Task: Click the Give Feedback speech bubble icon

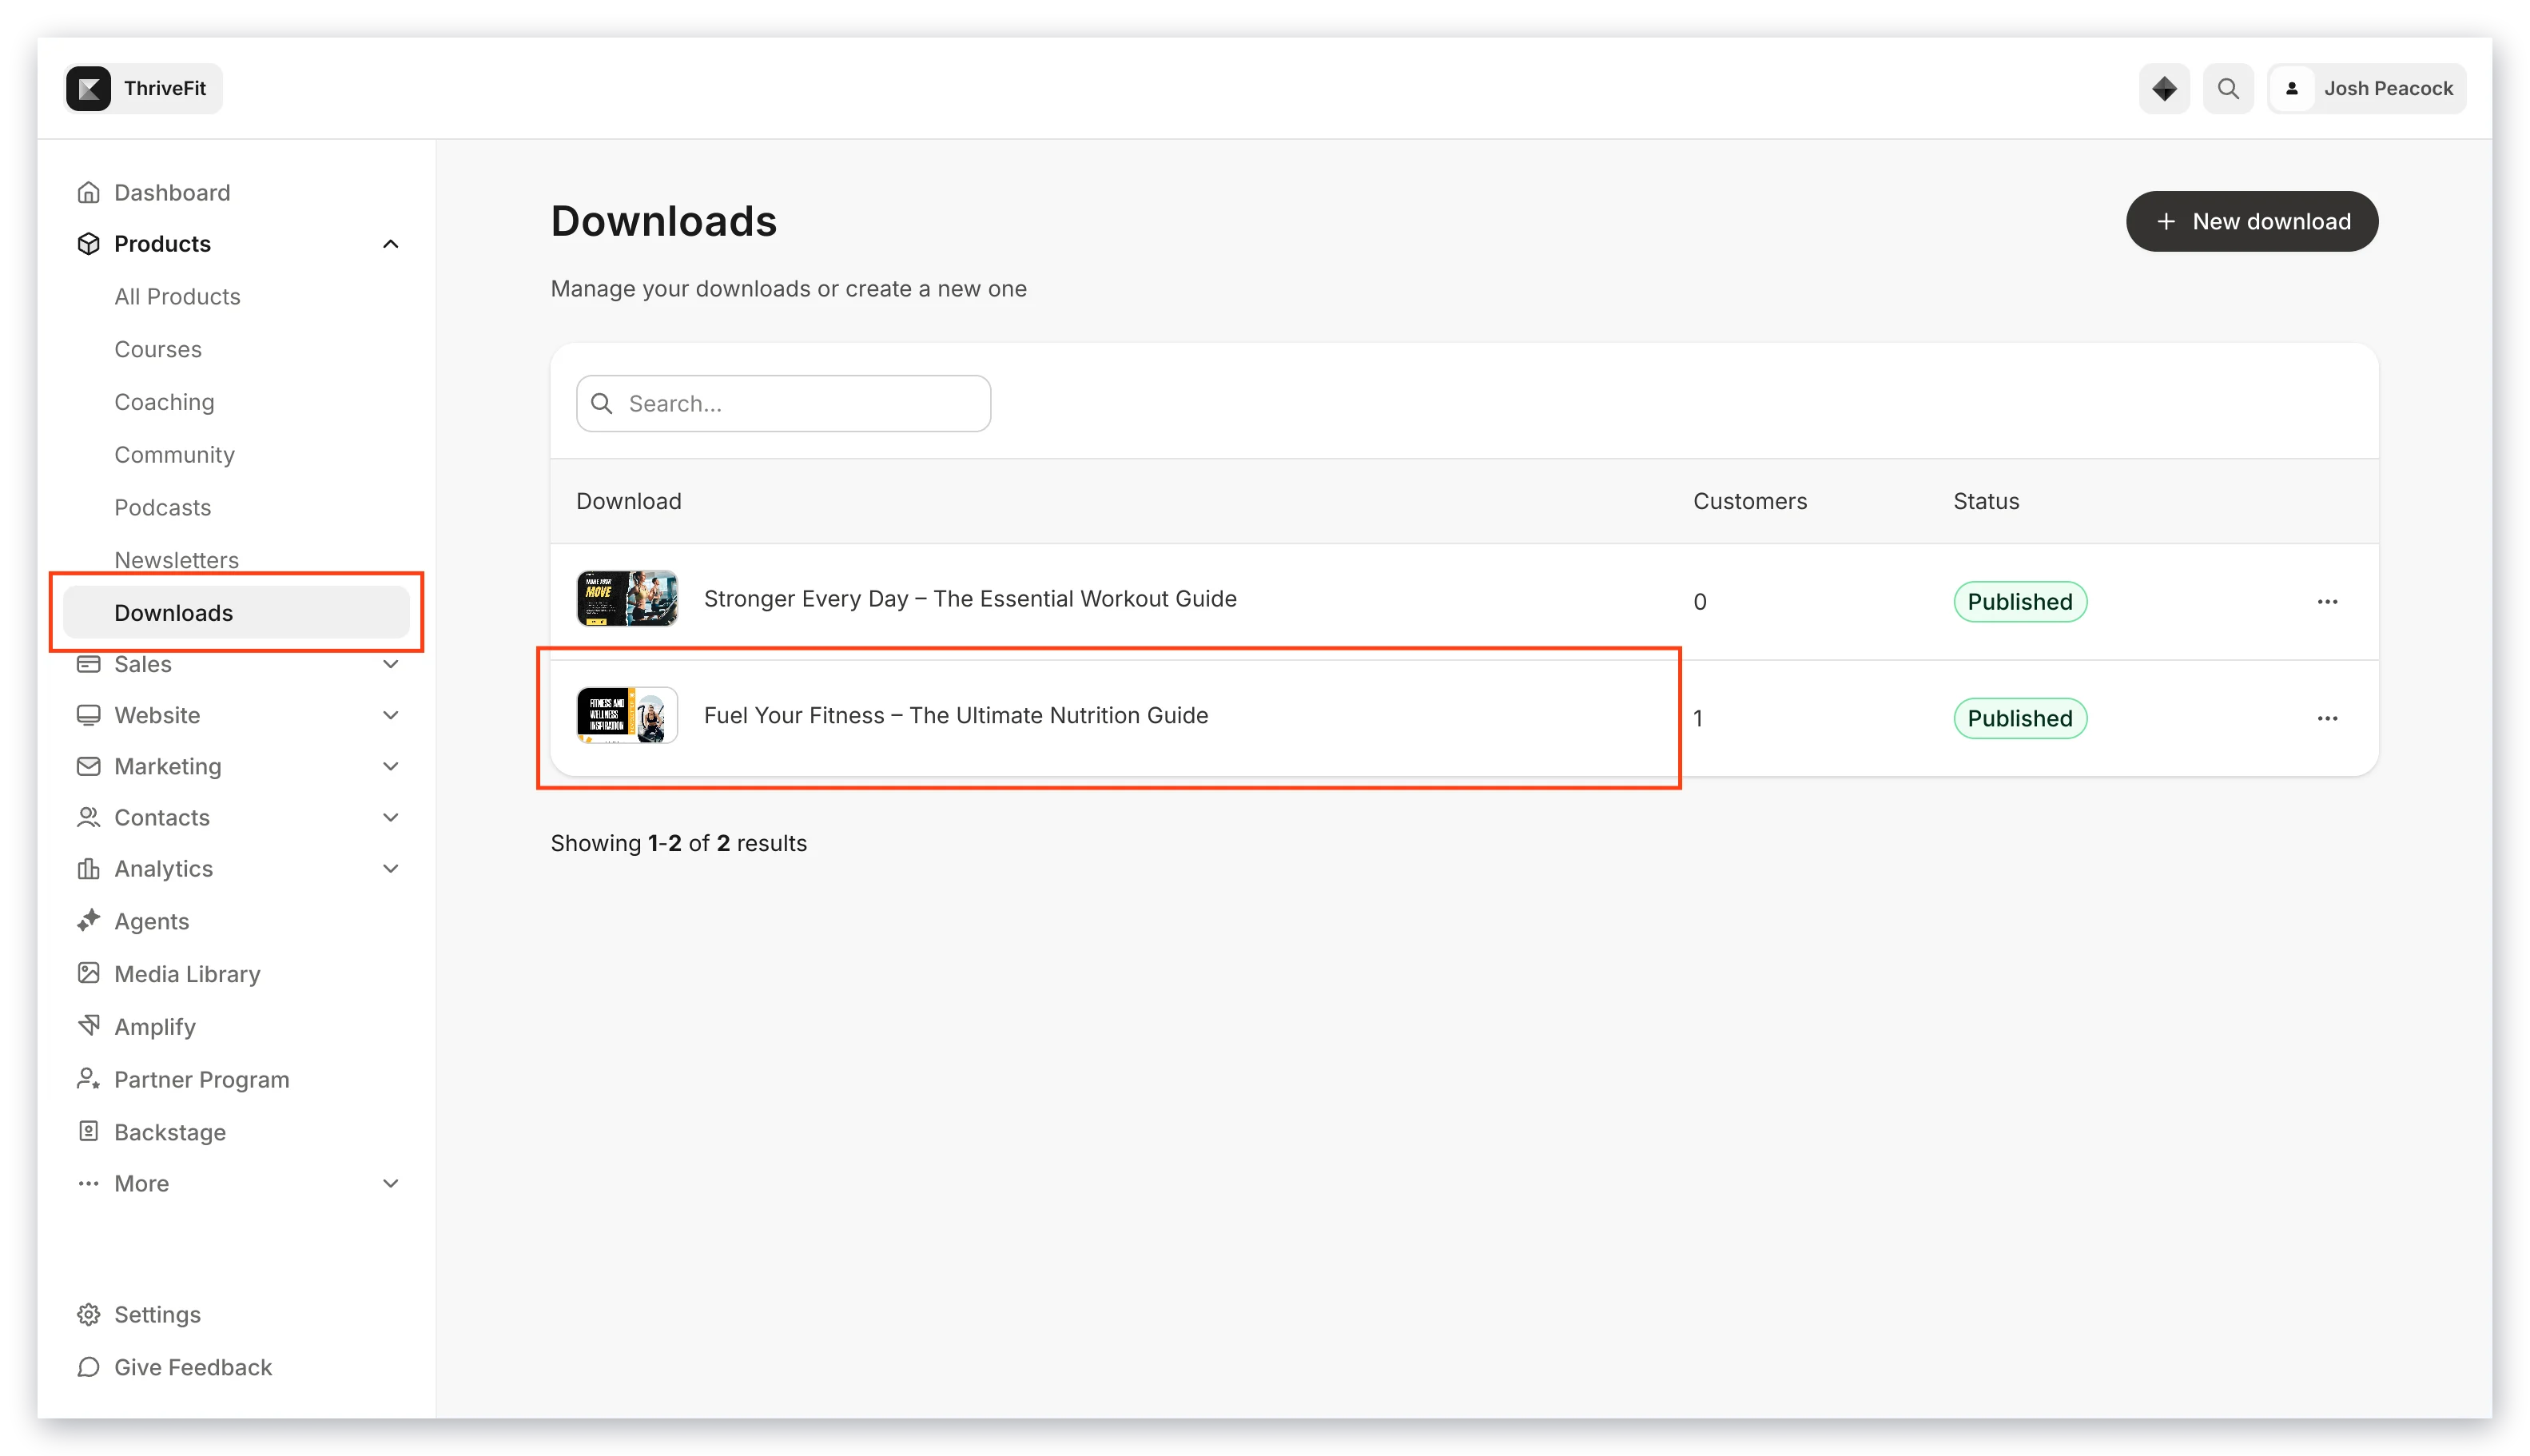Action: click(88, 1367)
